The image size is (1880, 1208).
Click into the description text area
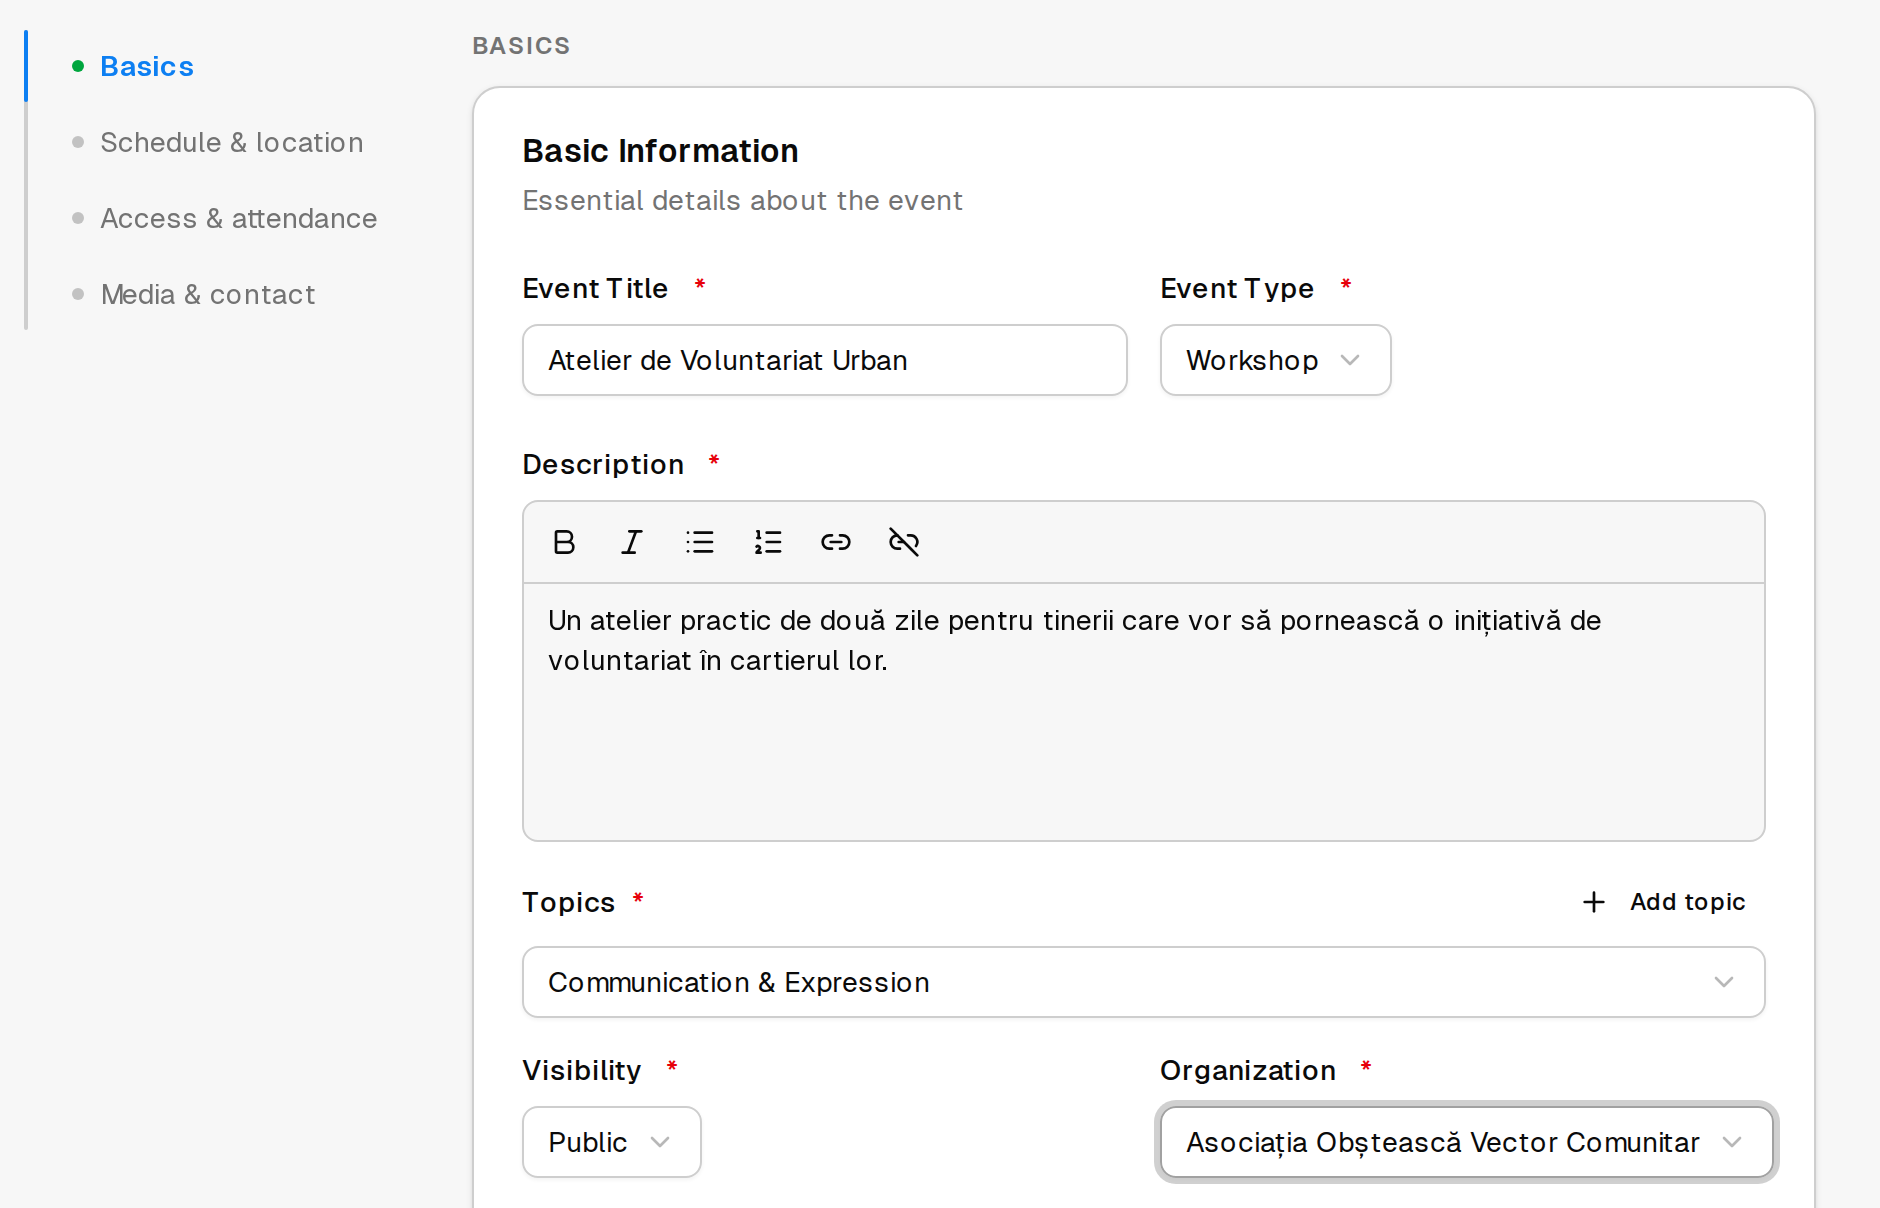1143,711
